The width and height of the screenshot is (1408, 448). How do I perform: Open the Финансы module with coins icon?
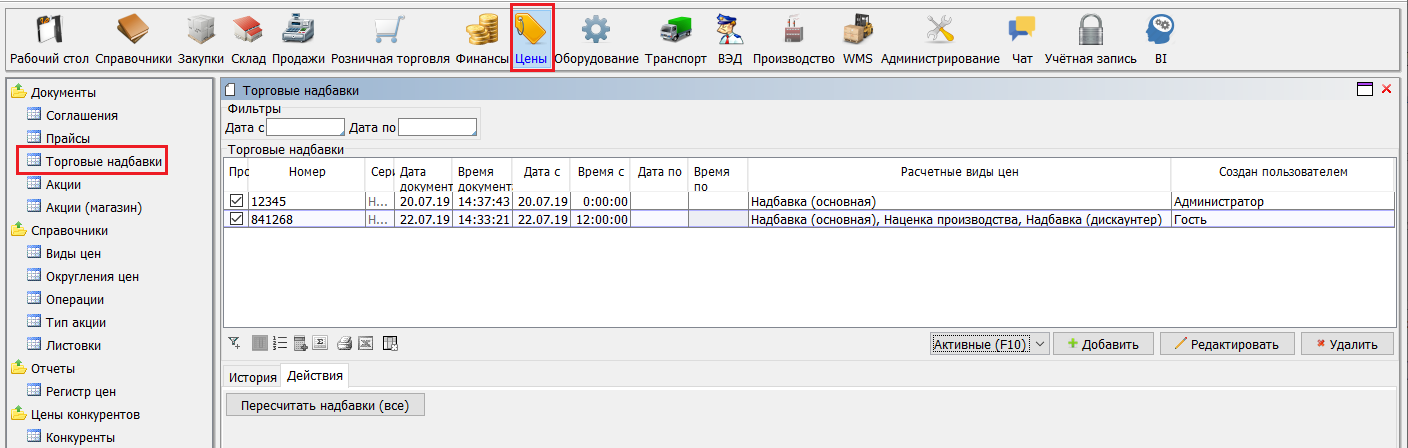(x=482, y=40)
